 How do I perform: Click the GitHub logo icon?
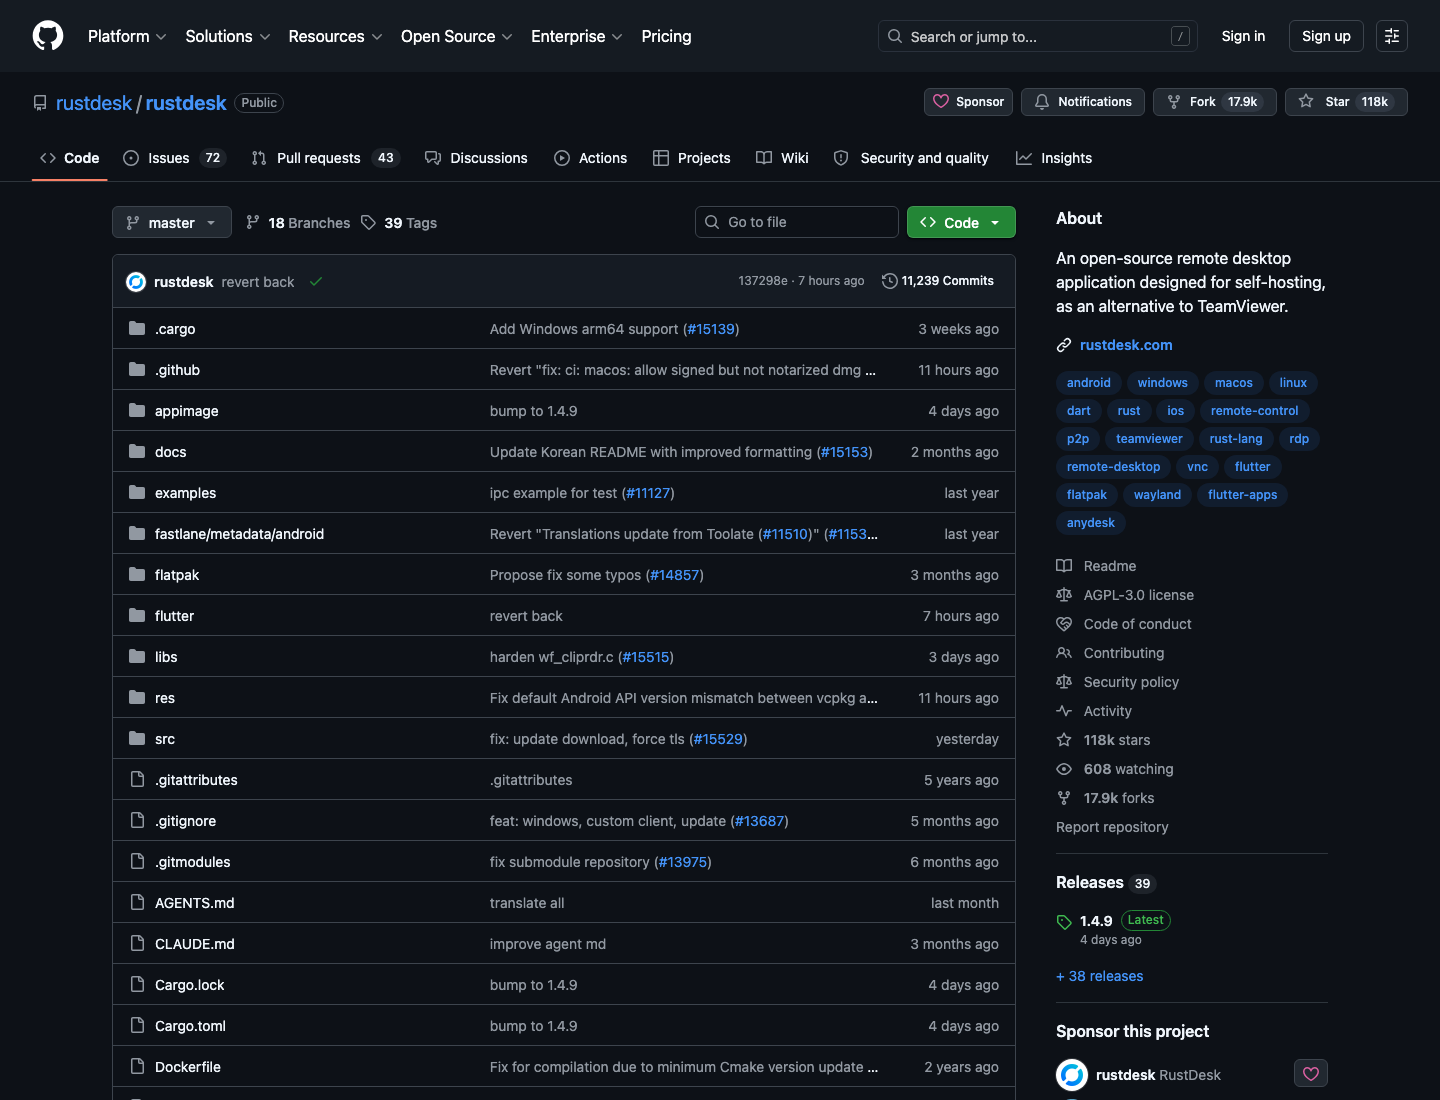(48, 36)
